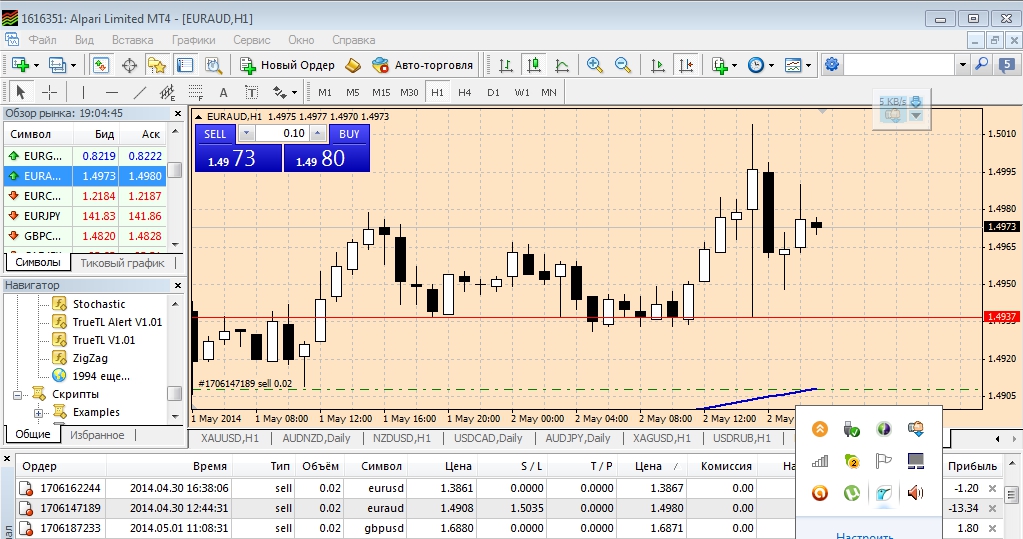
Task: Click Настроить link in tray popup
Action: [x=864, y=535]
